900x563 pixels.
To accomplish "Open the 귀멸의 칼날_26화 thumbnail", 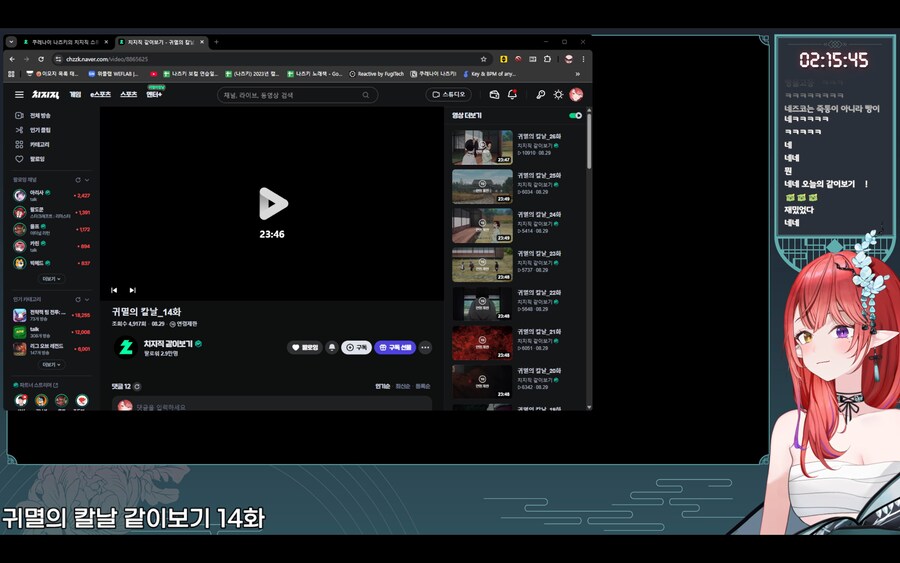I will pos(482,147).
